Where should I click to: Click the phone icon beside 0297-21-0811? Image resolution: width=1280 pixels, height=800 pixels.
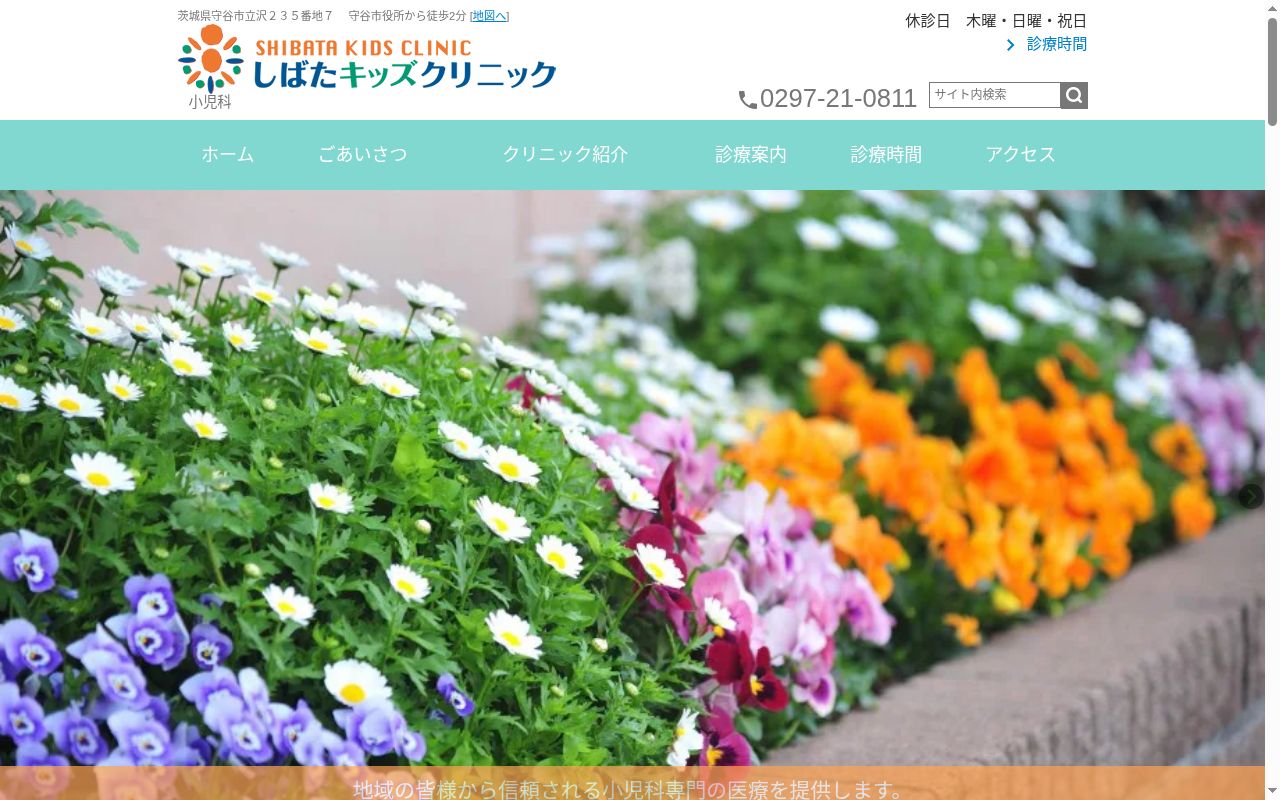pos(748,99)
